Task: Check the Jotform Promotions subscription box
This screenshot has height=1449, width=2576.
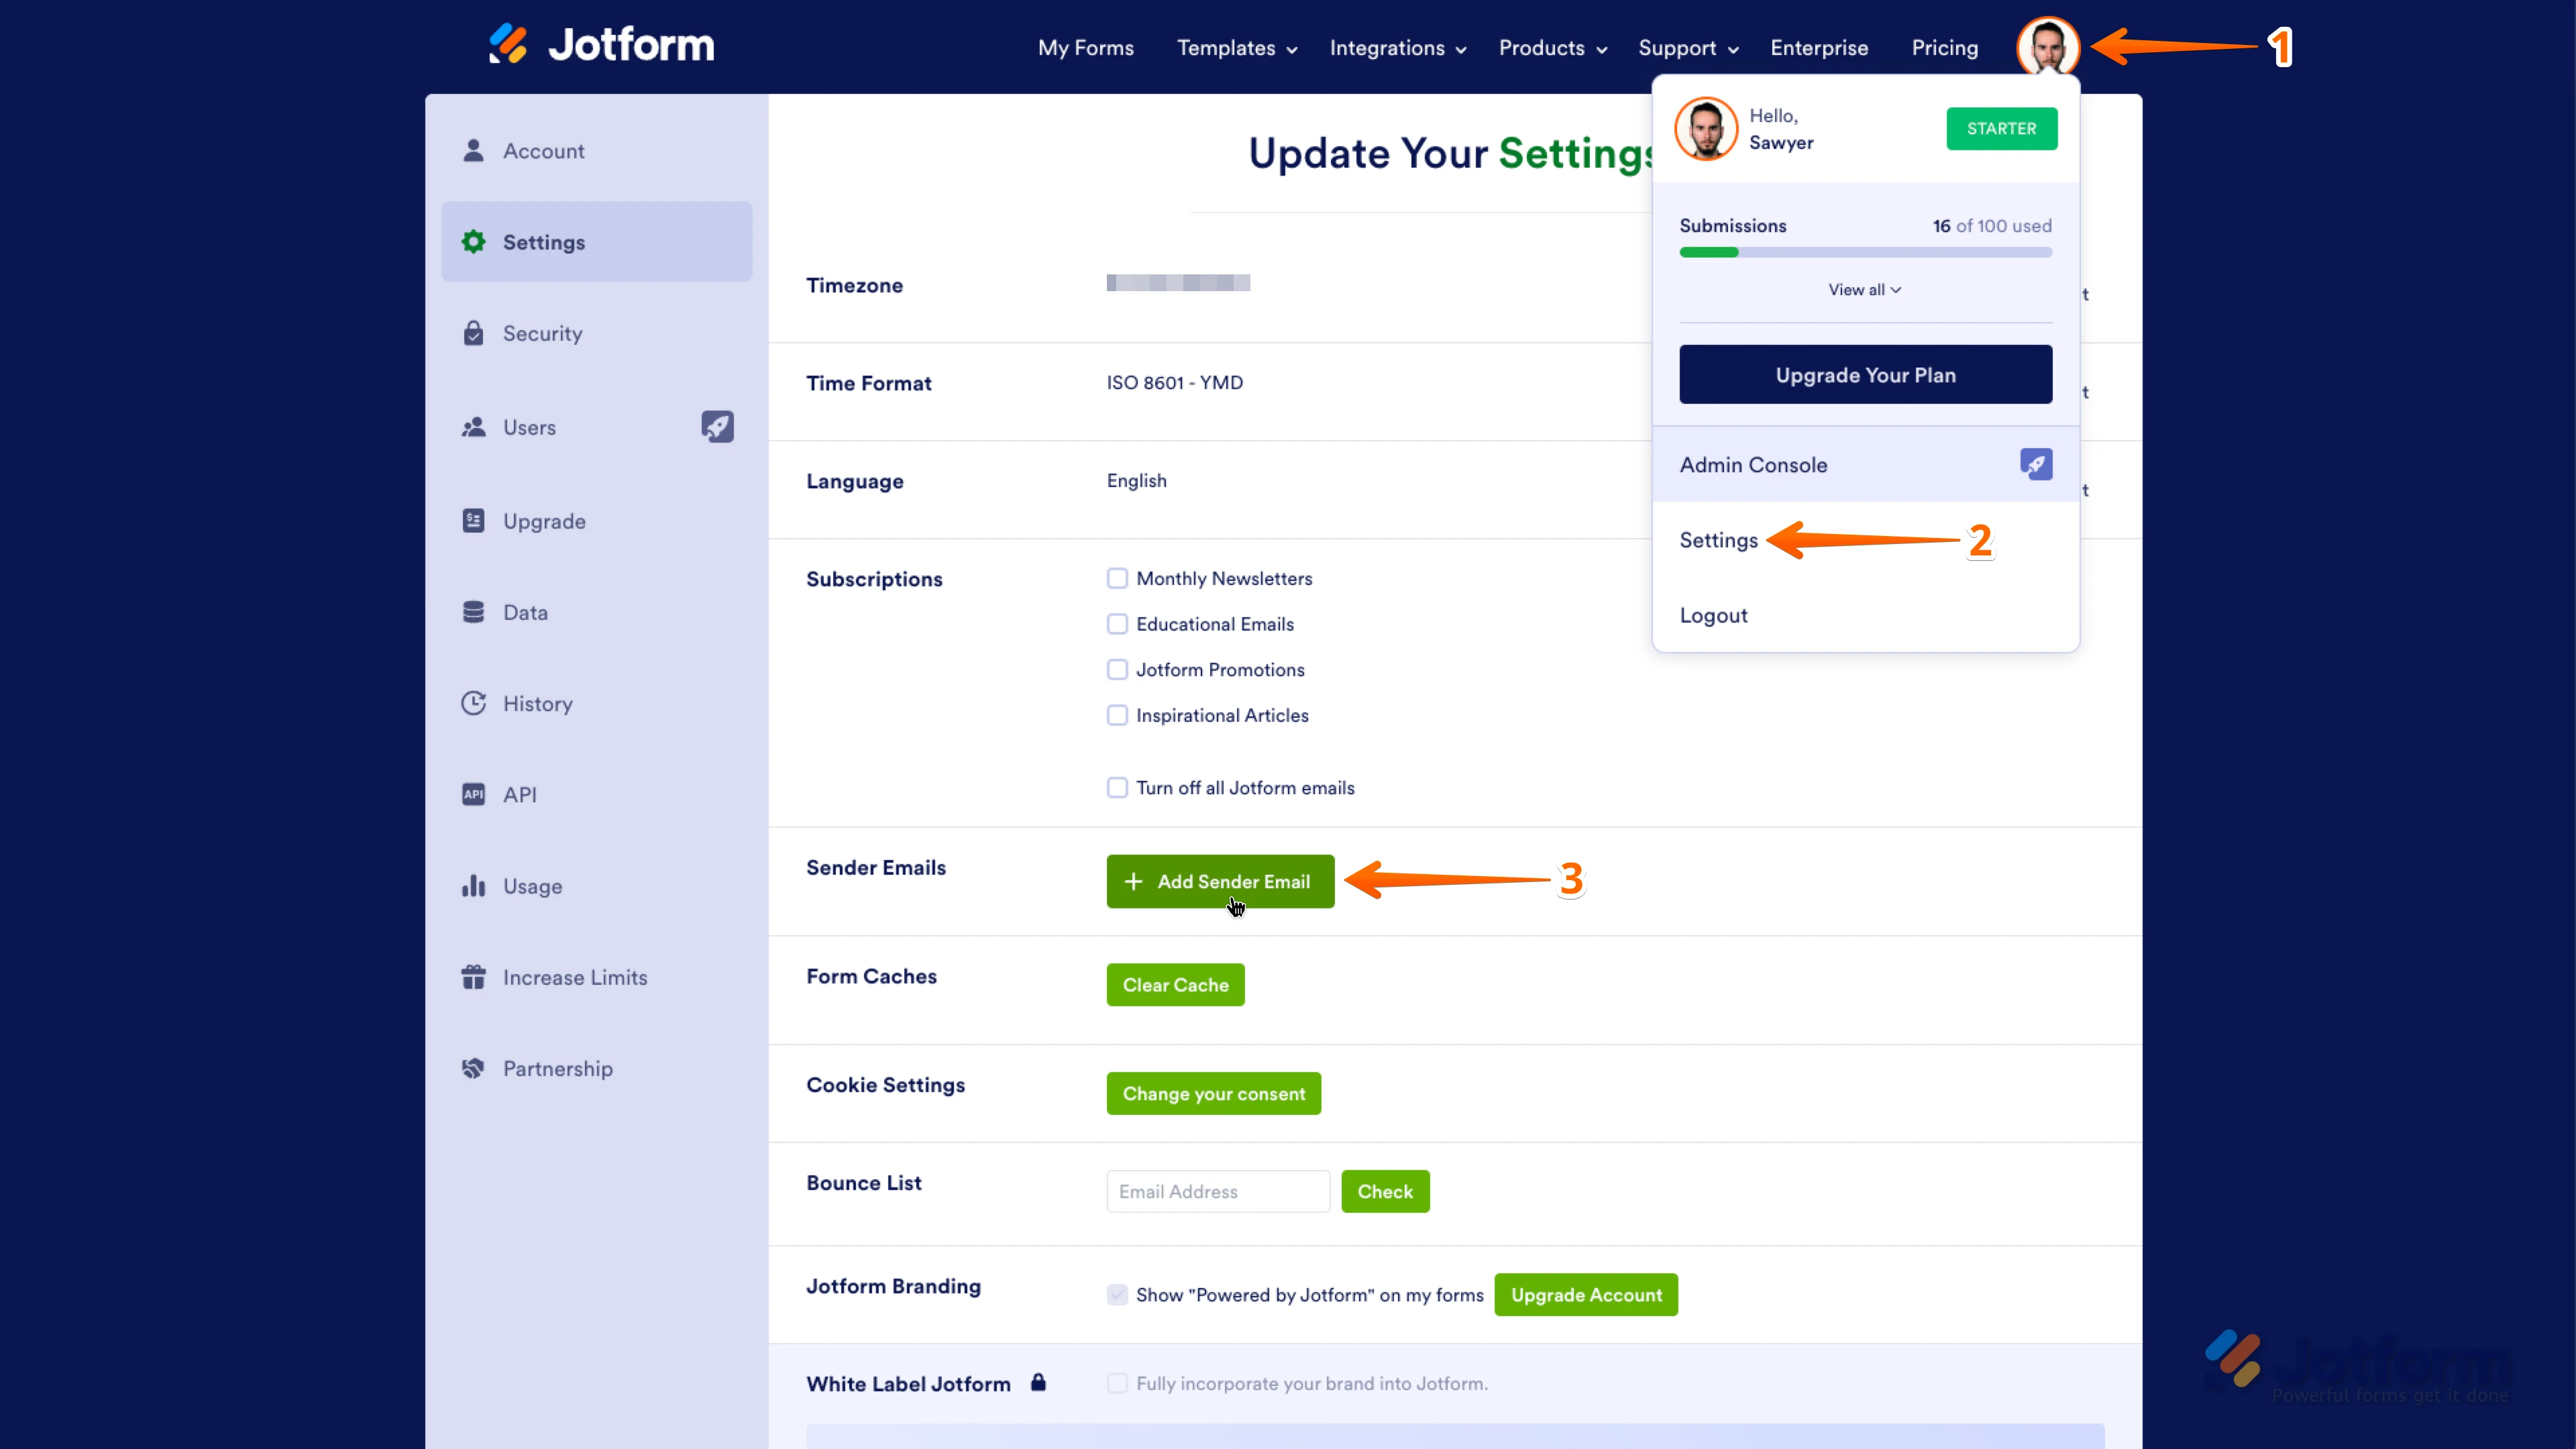Action: point(1117,669)
